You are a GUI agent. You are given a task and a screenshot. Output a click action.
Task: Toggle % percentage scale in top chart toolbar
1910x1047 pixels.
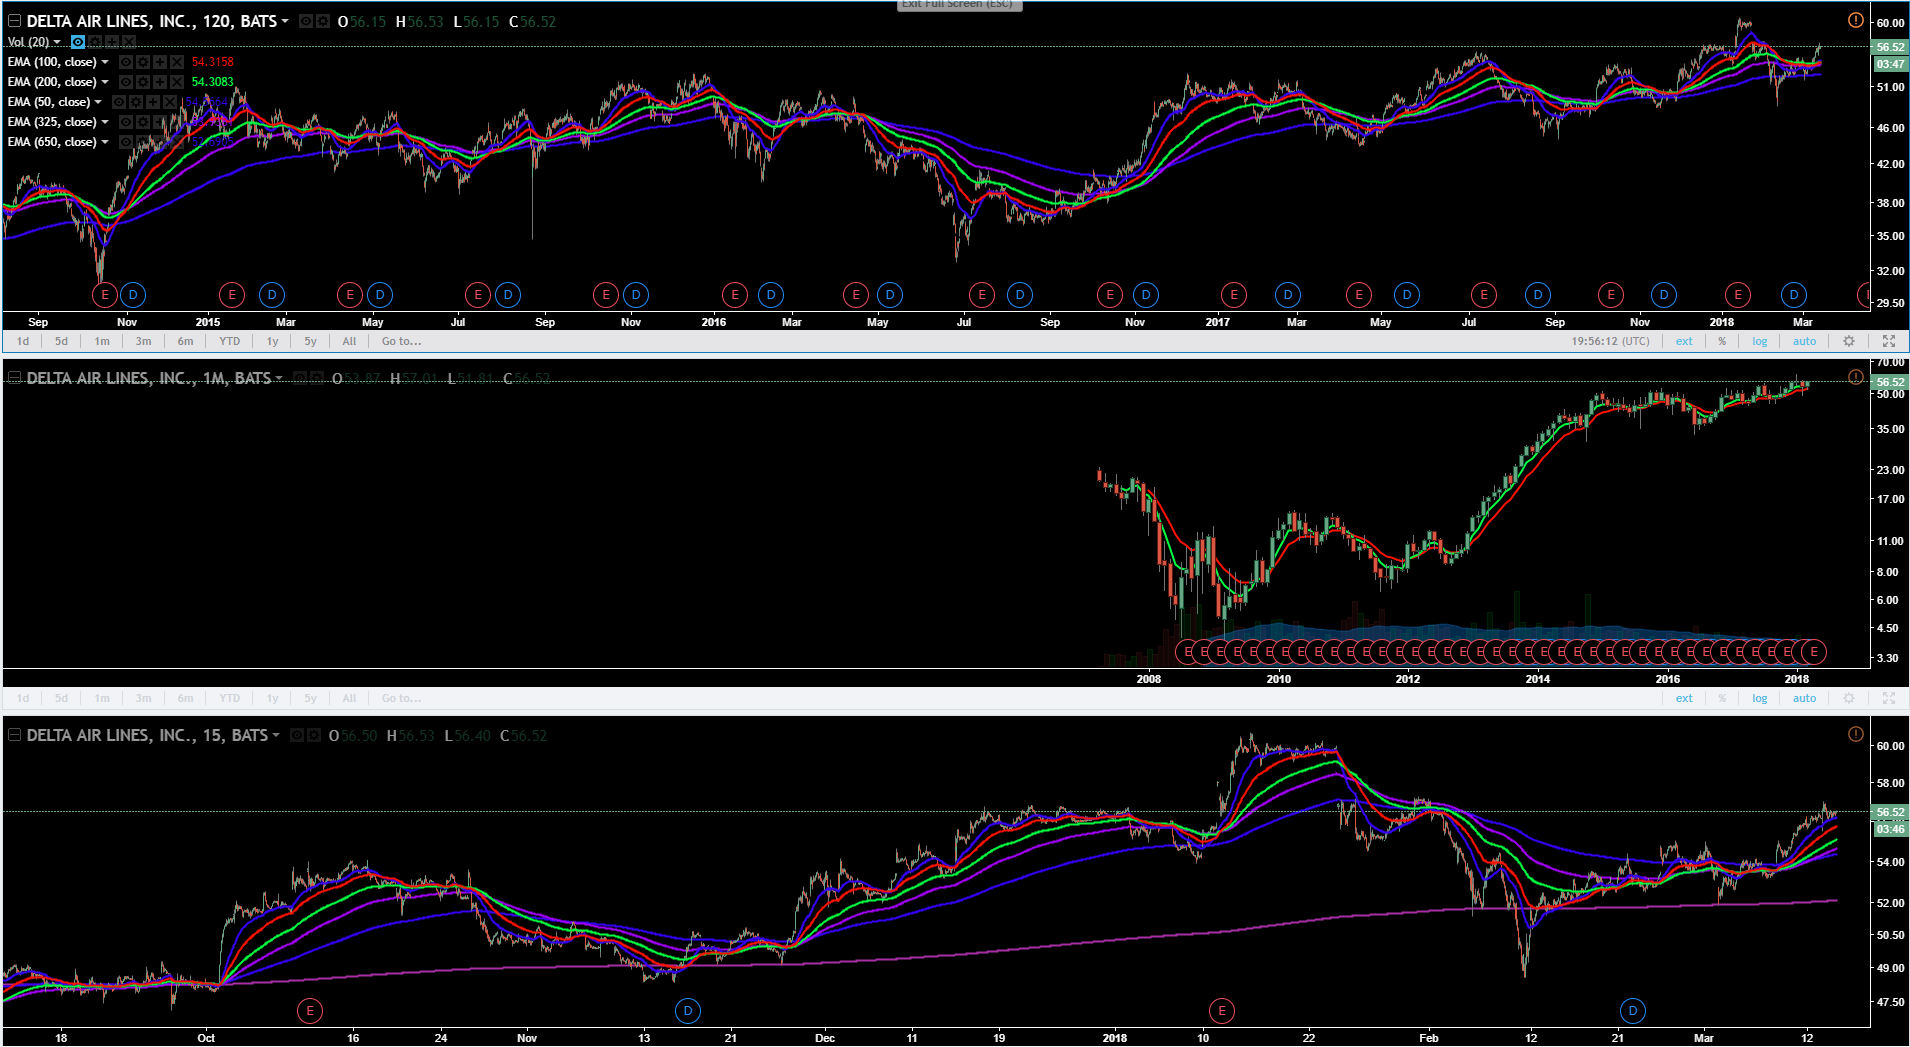tap(1722, 341)
